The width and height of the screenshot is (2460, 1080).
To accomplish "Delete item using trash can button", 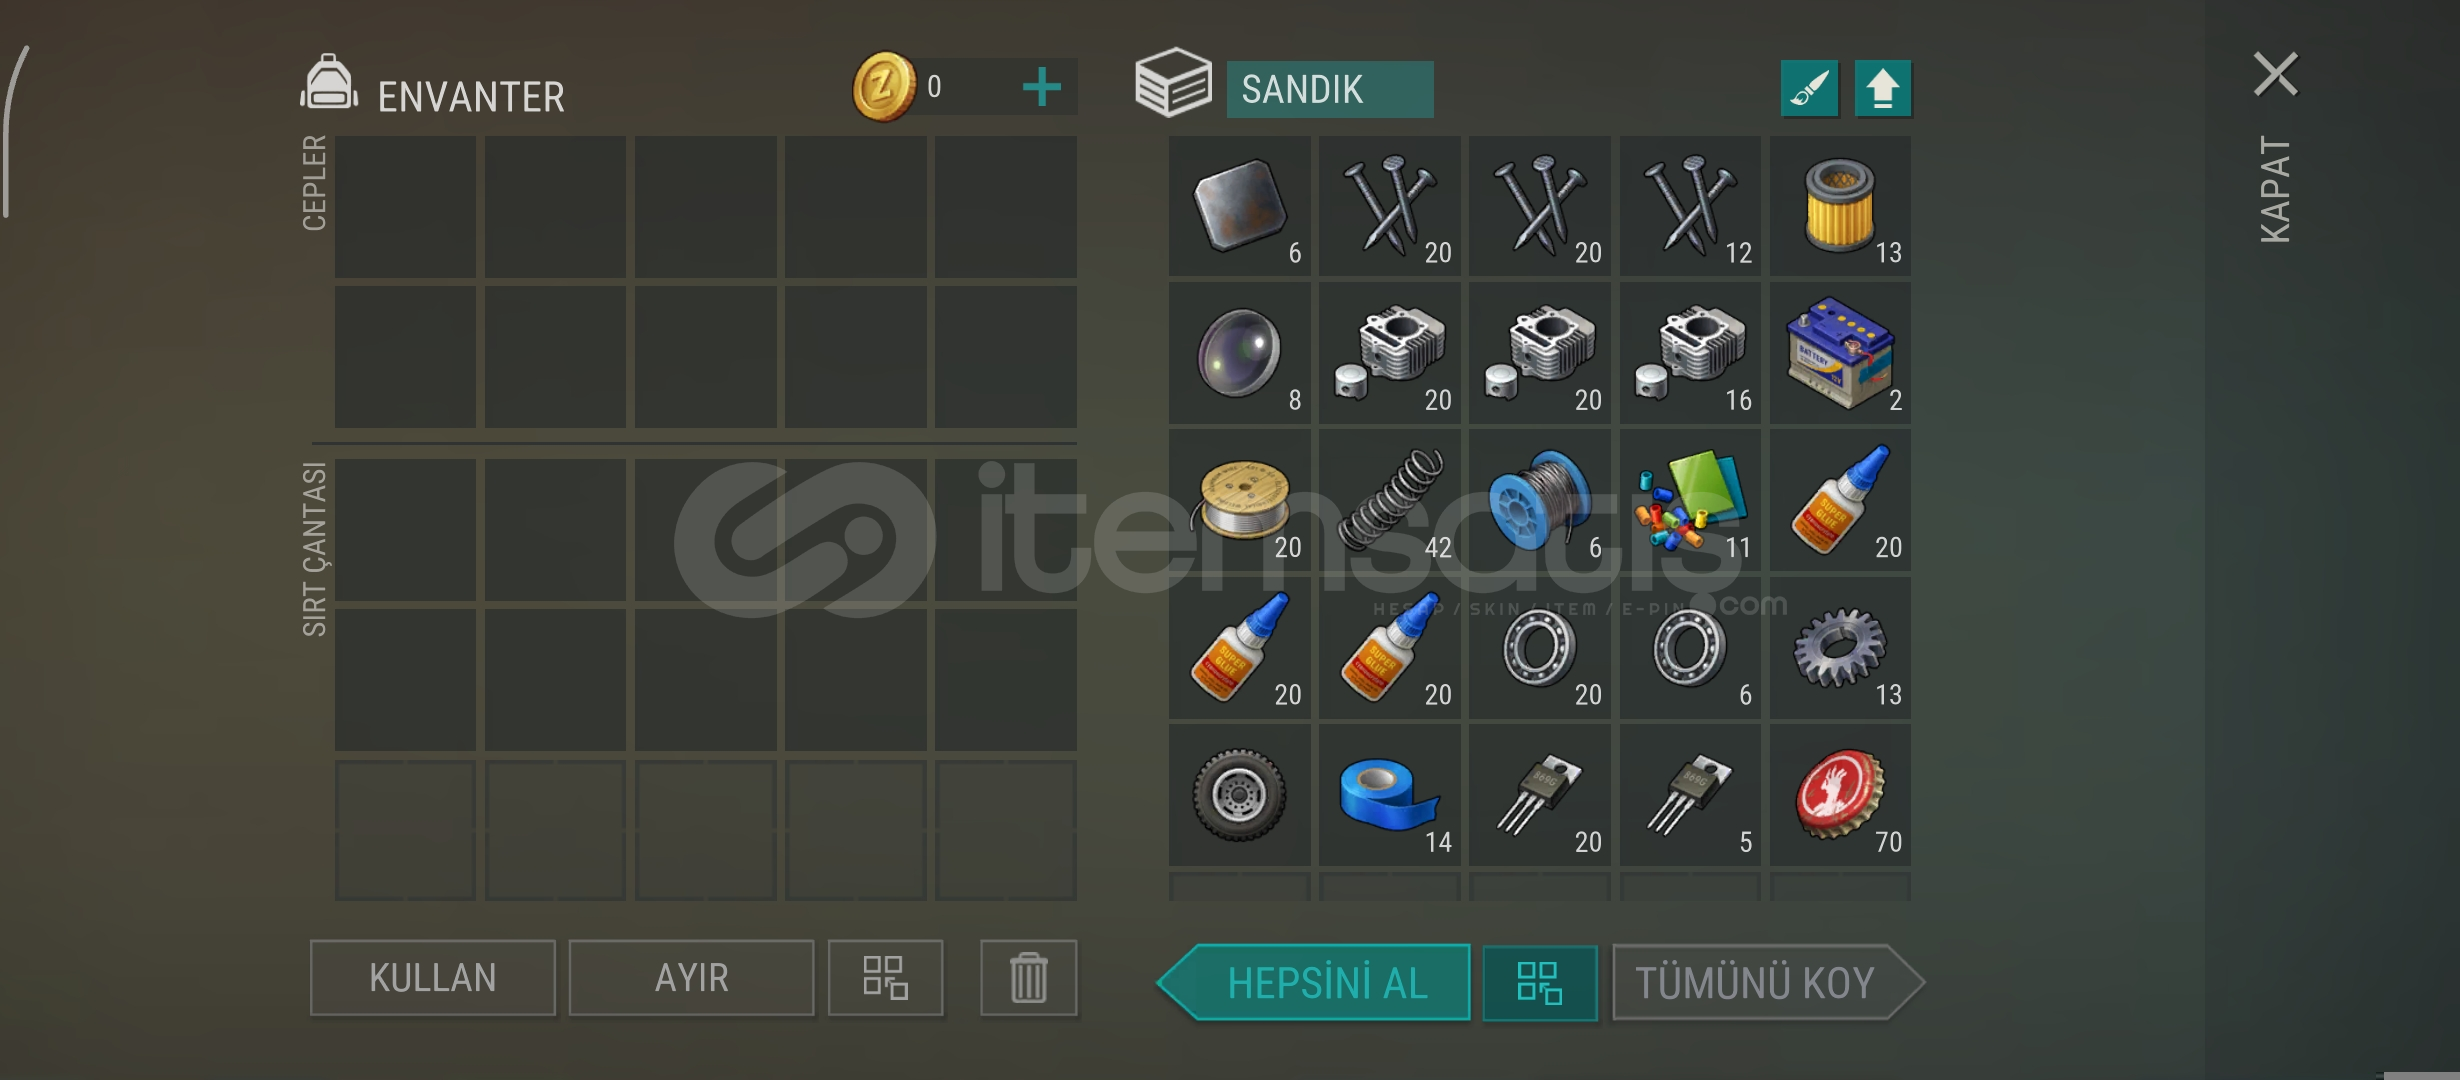I will coord(1028,978).
